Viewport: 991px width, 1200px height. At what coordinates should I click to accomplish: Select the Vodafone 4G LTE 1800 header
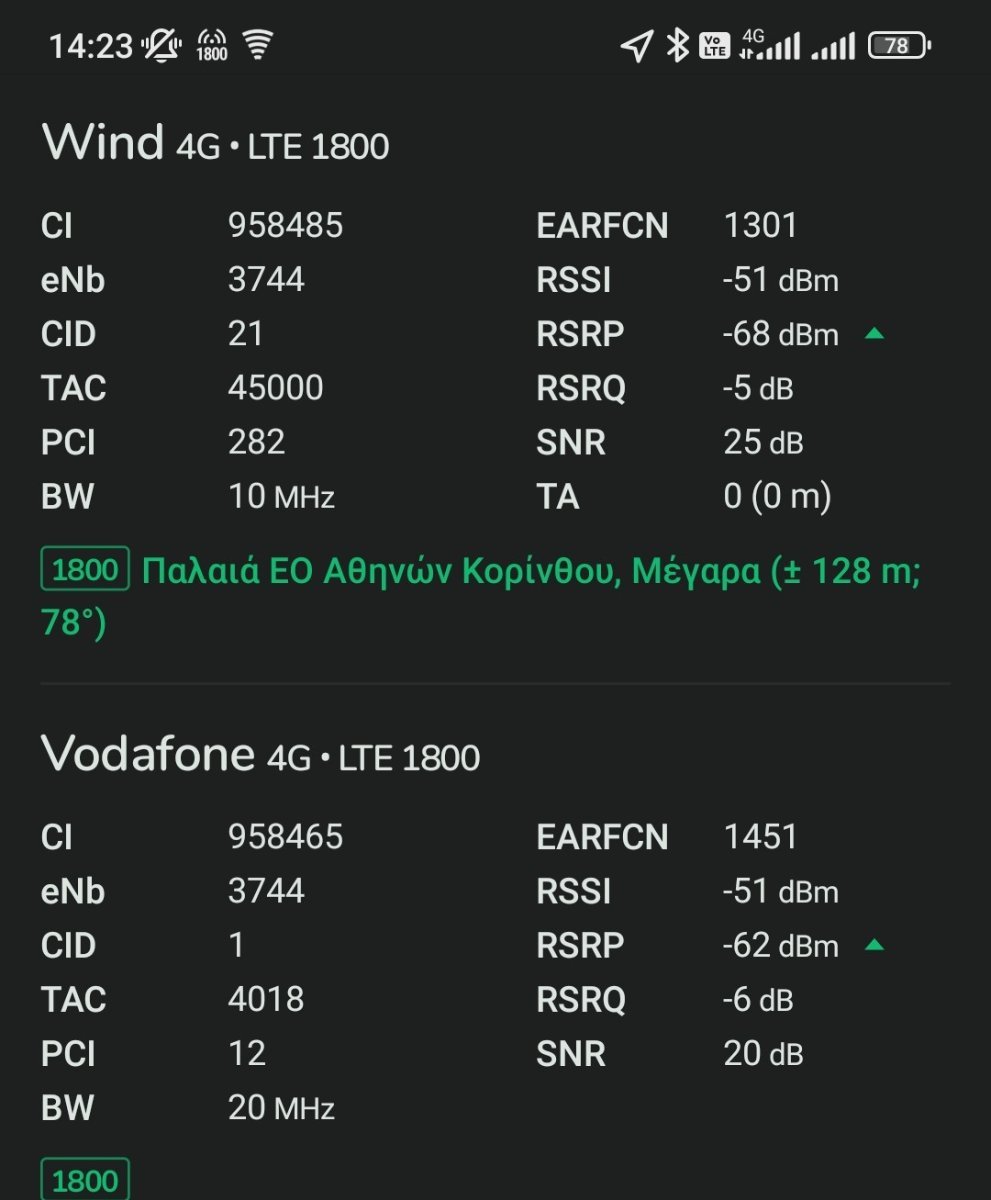[x=260, y=754]
